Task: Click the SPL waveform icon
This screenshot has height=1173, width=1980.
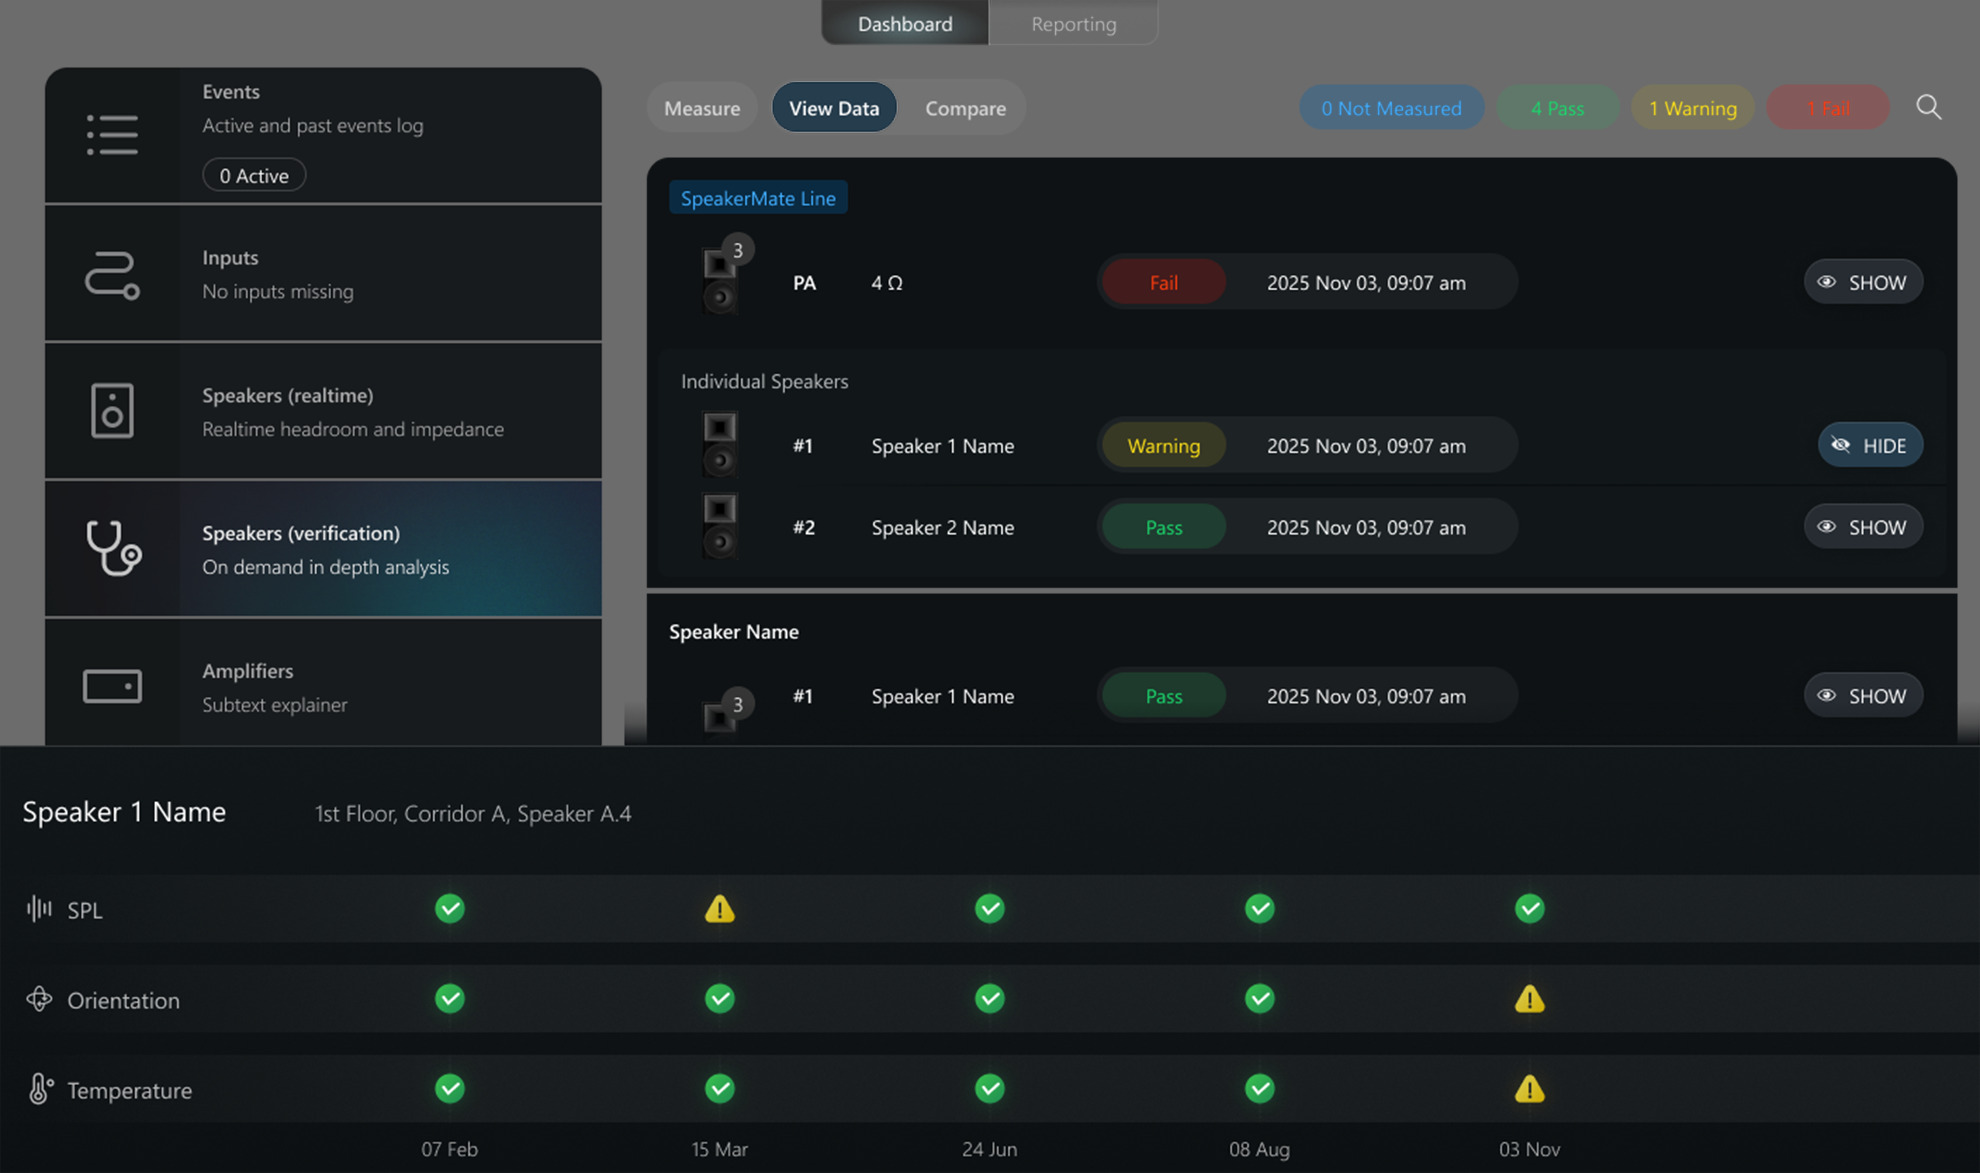Action: [x=38, y=909]
